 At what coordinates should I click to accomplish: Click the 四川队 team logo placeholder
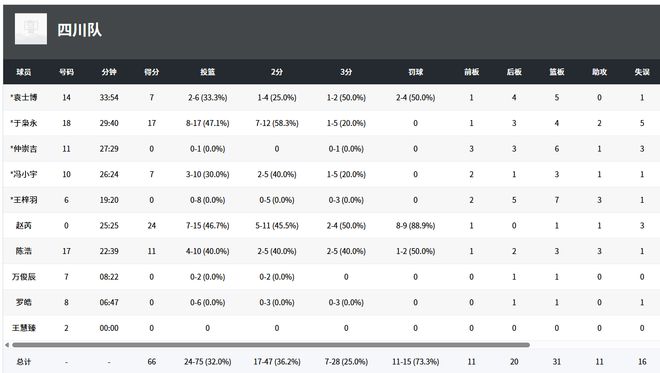click(31, 29)
